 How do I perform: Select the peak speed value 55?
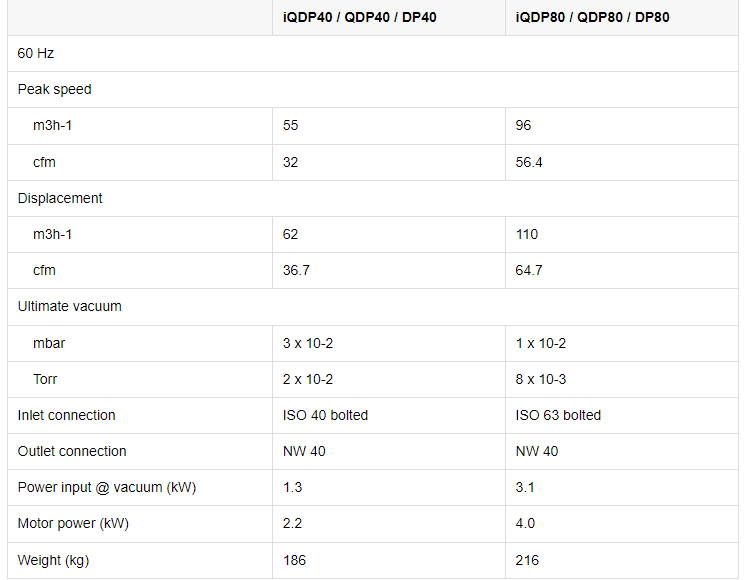pos(290,125)
